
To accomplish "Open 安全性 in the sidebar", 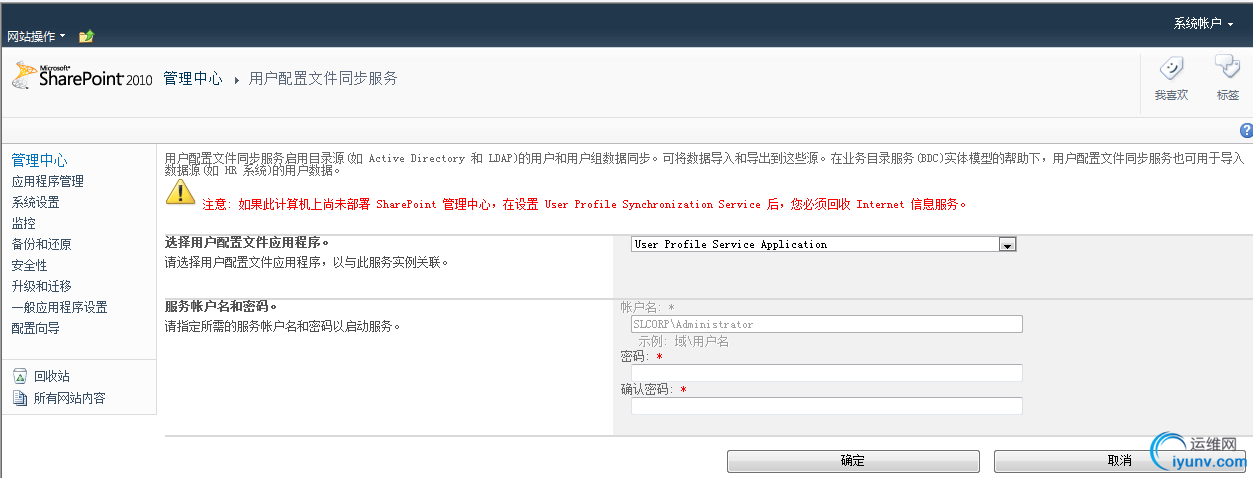I will (29, 265).
